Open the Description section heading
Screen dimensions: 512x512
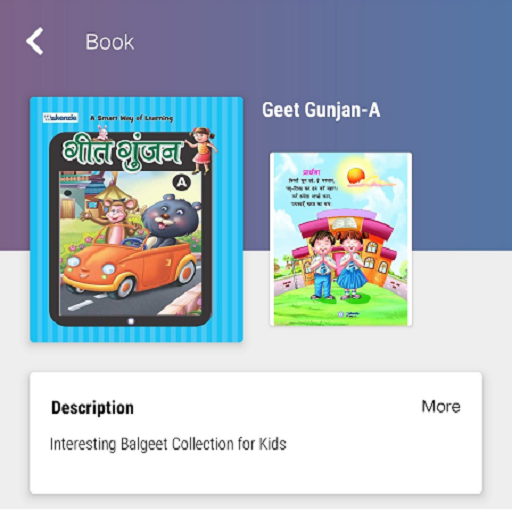[x=92, y=408]
